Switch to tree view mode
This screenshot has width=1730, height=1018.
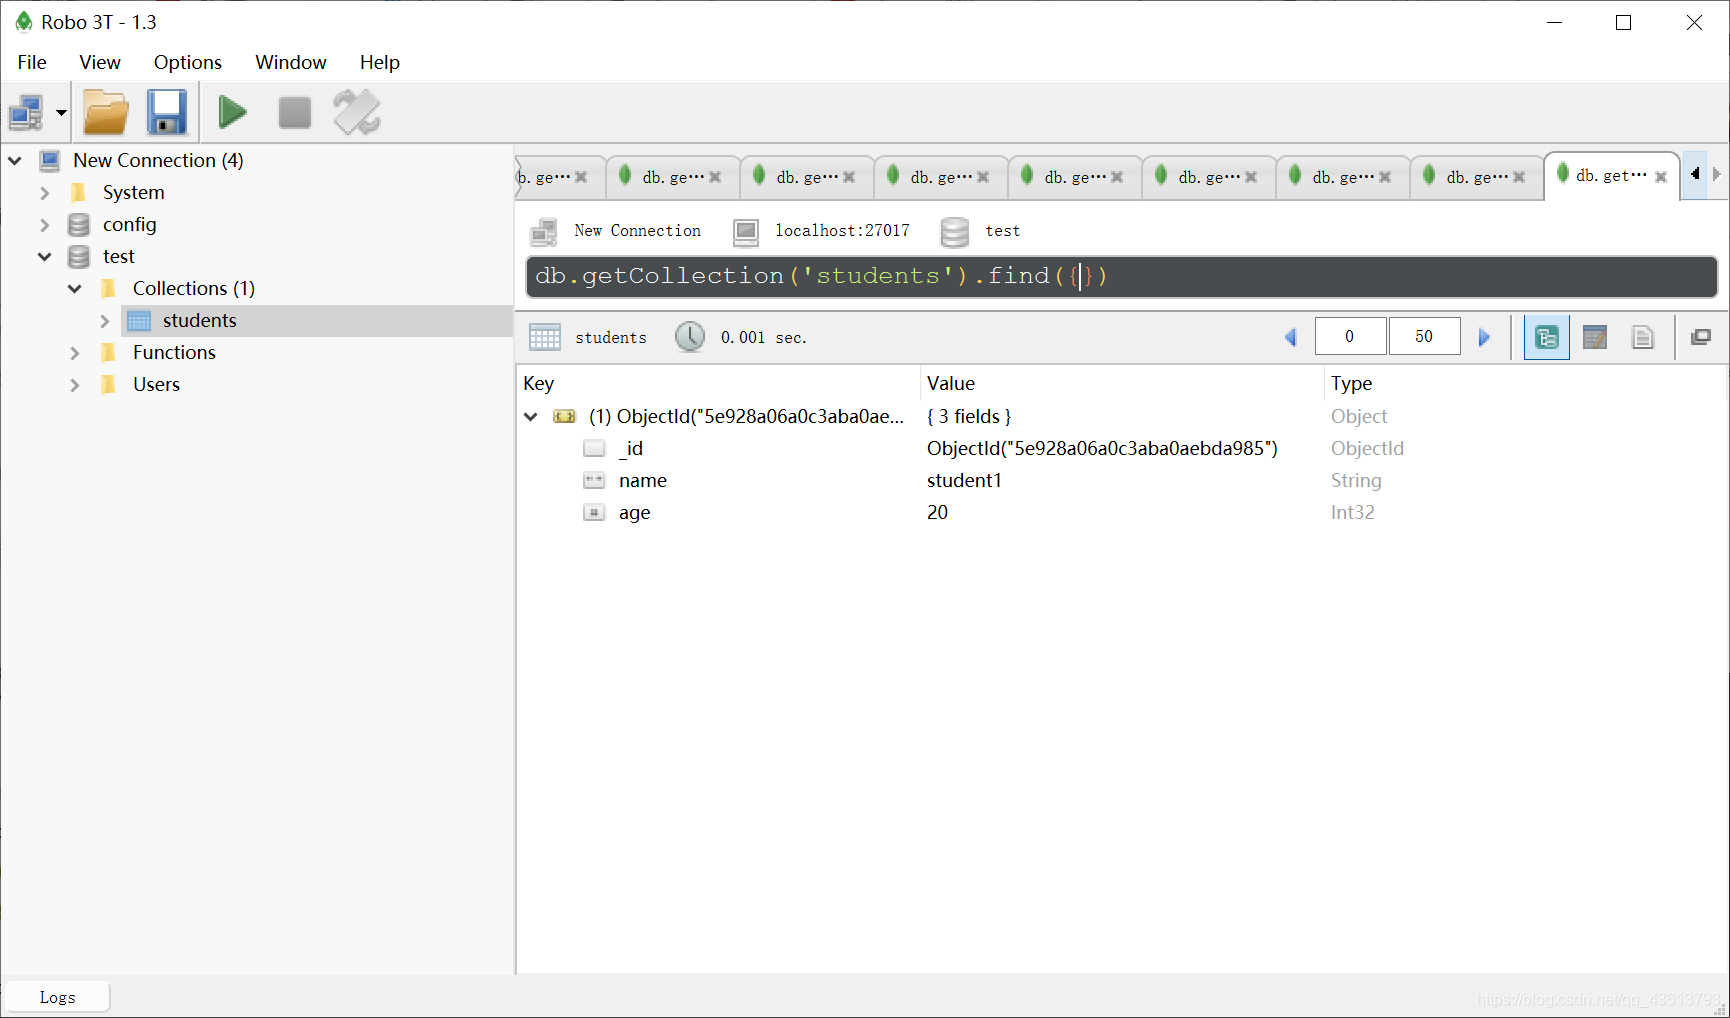coord(1546,337)
